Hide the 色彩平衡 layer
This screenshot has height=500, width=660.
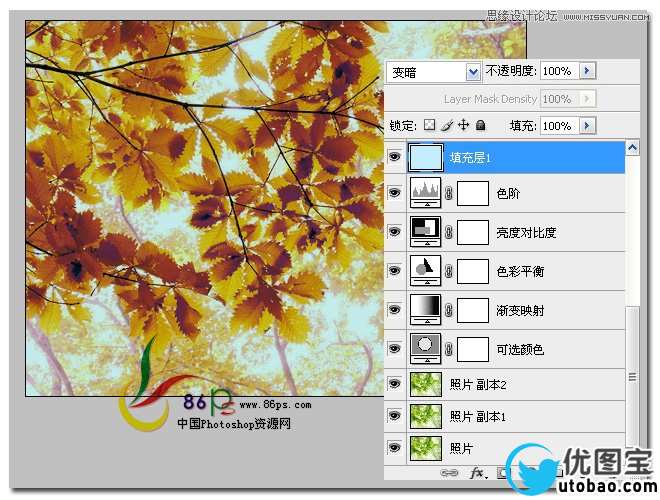[x=394, y=270]
